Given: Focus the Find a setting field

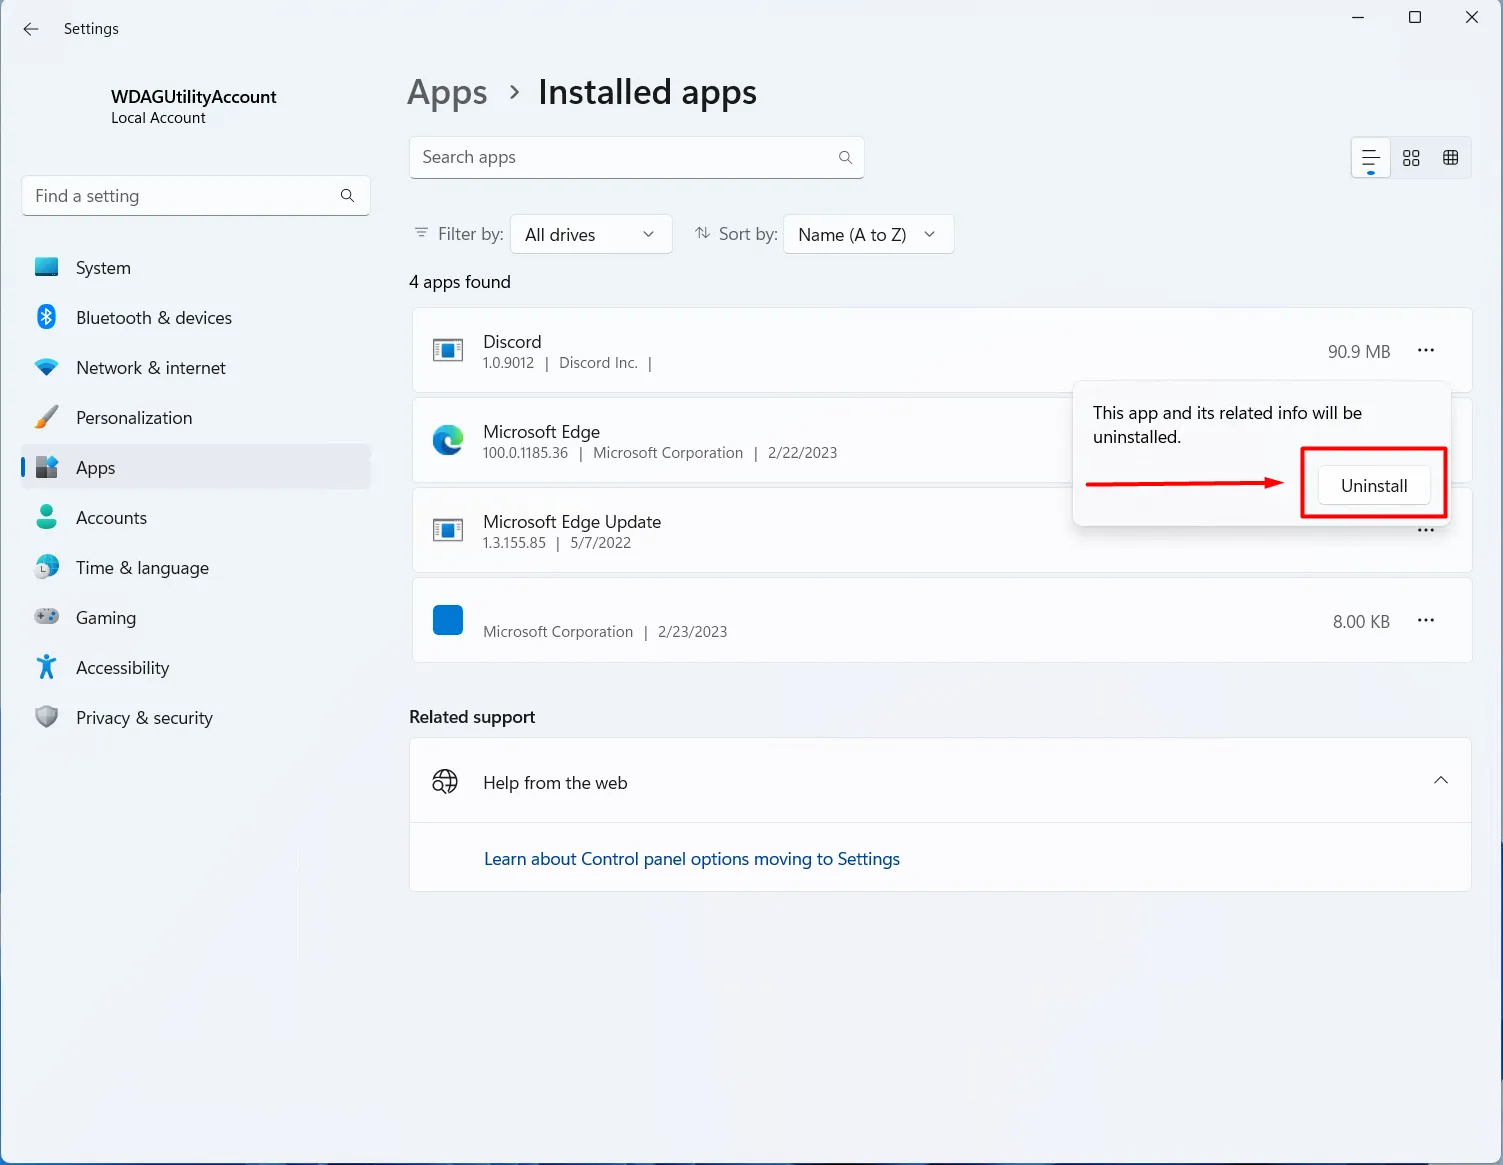Looking at the screenshot, I should [x=185, y=196].
